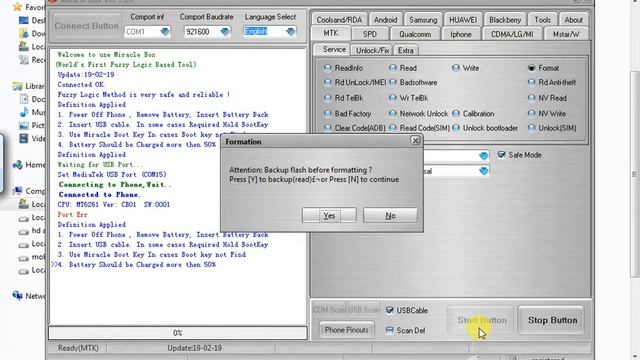Select the Calibration radio button
Image resolution: width=640 pixels, height=360 pixels.
point(456,113)
